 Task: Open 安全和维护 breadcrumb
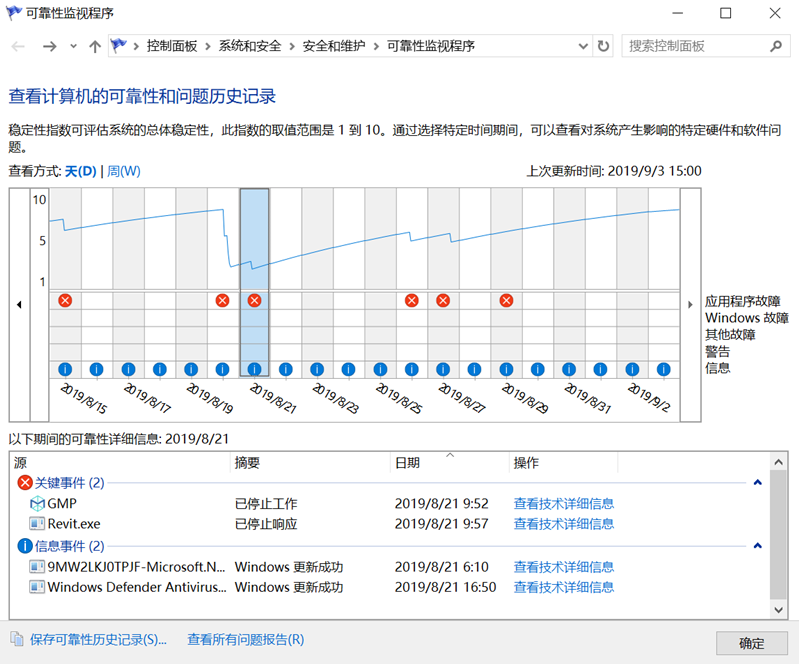pos(334,46)
